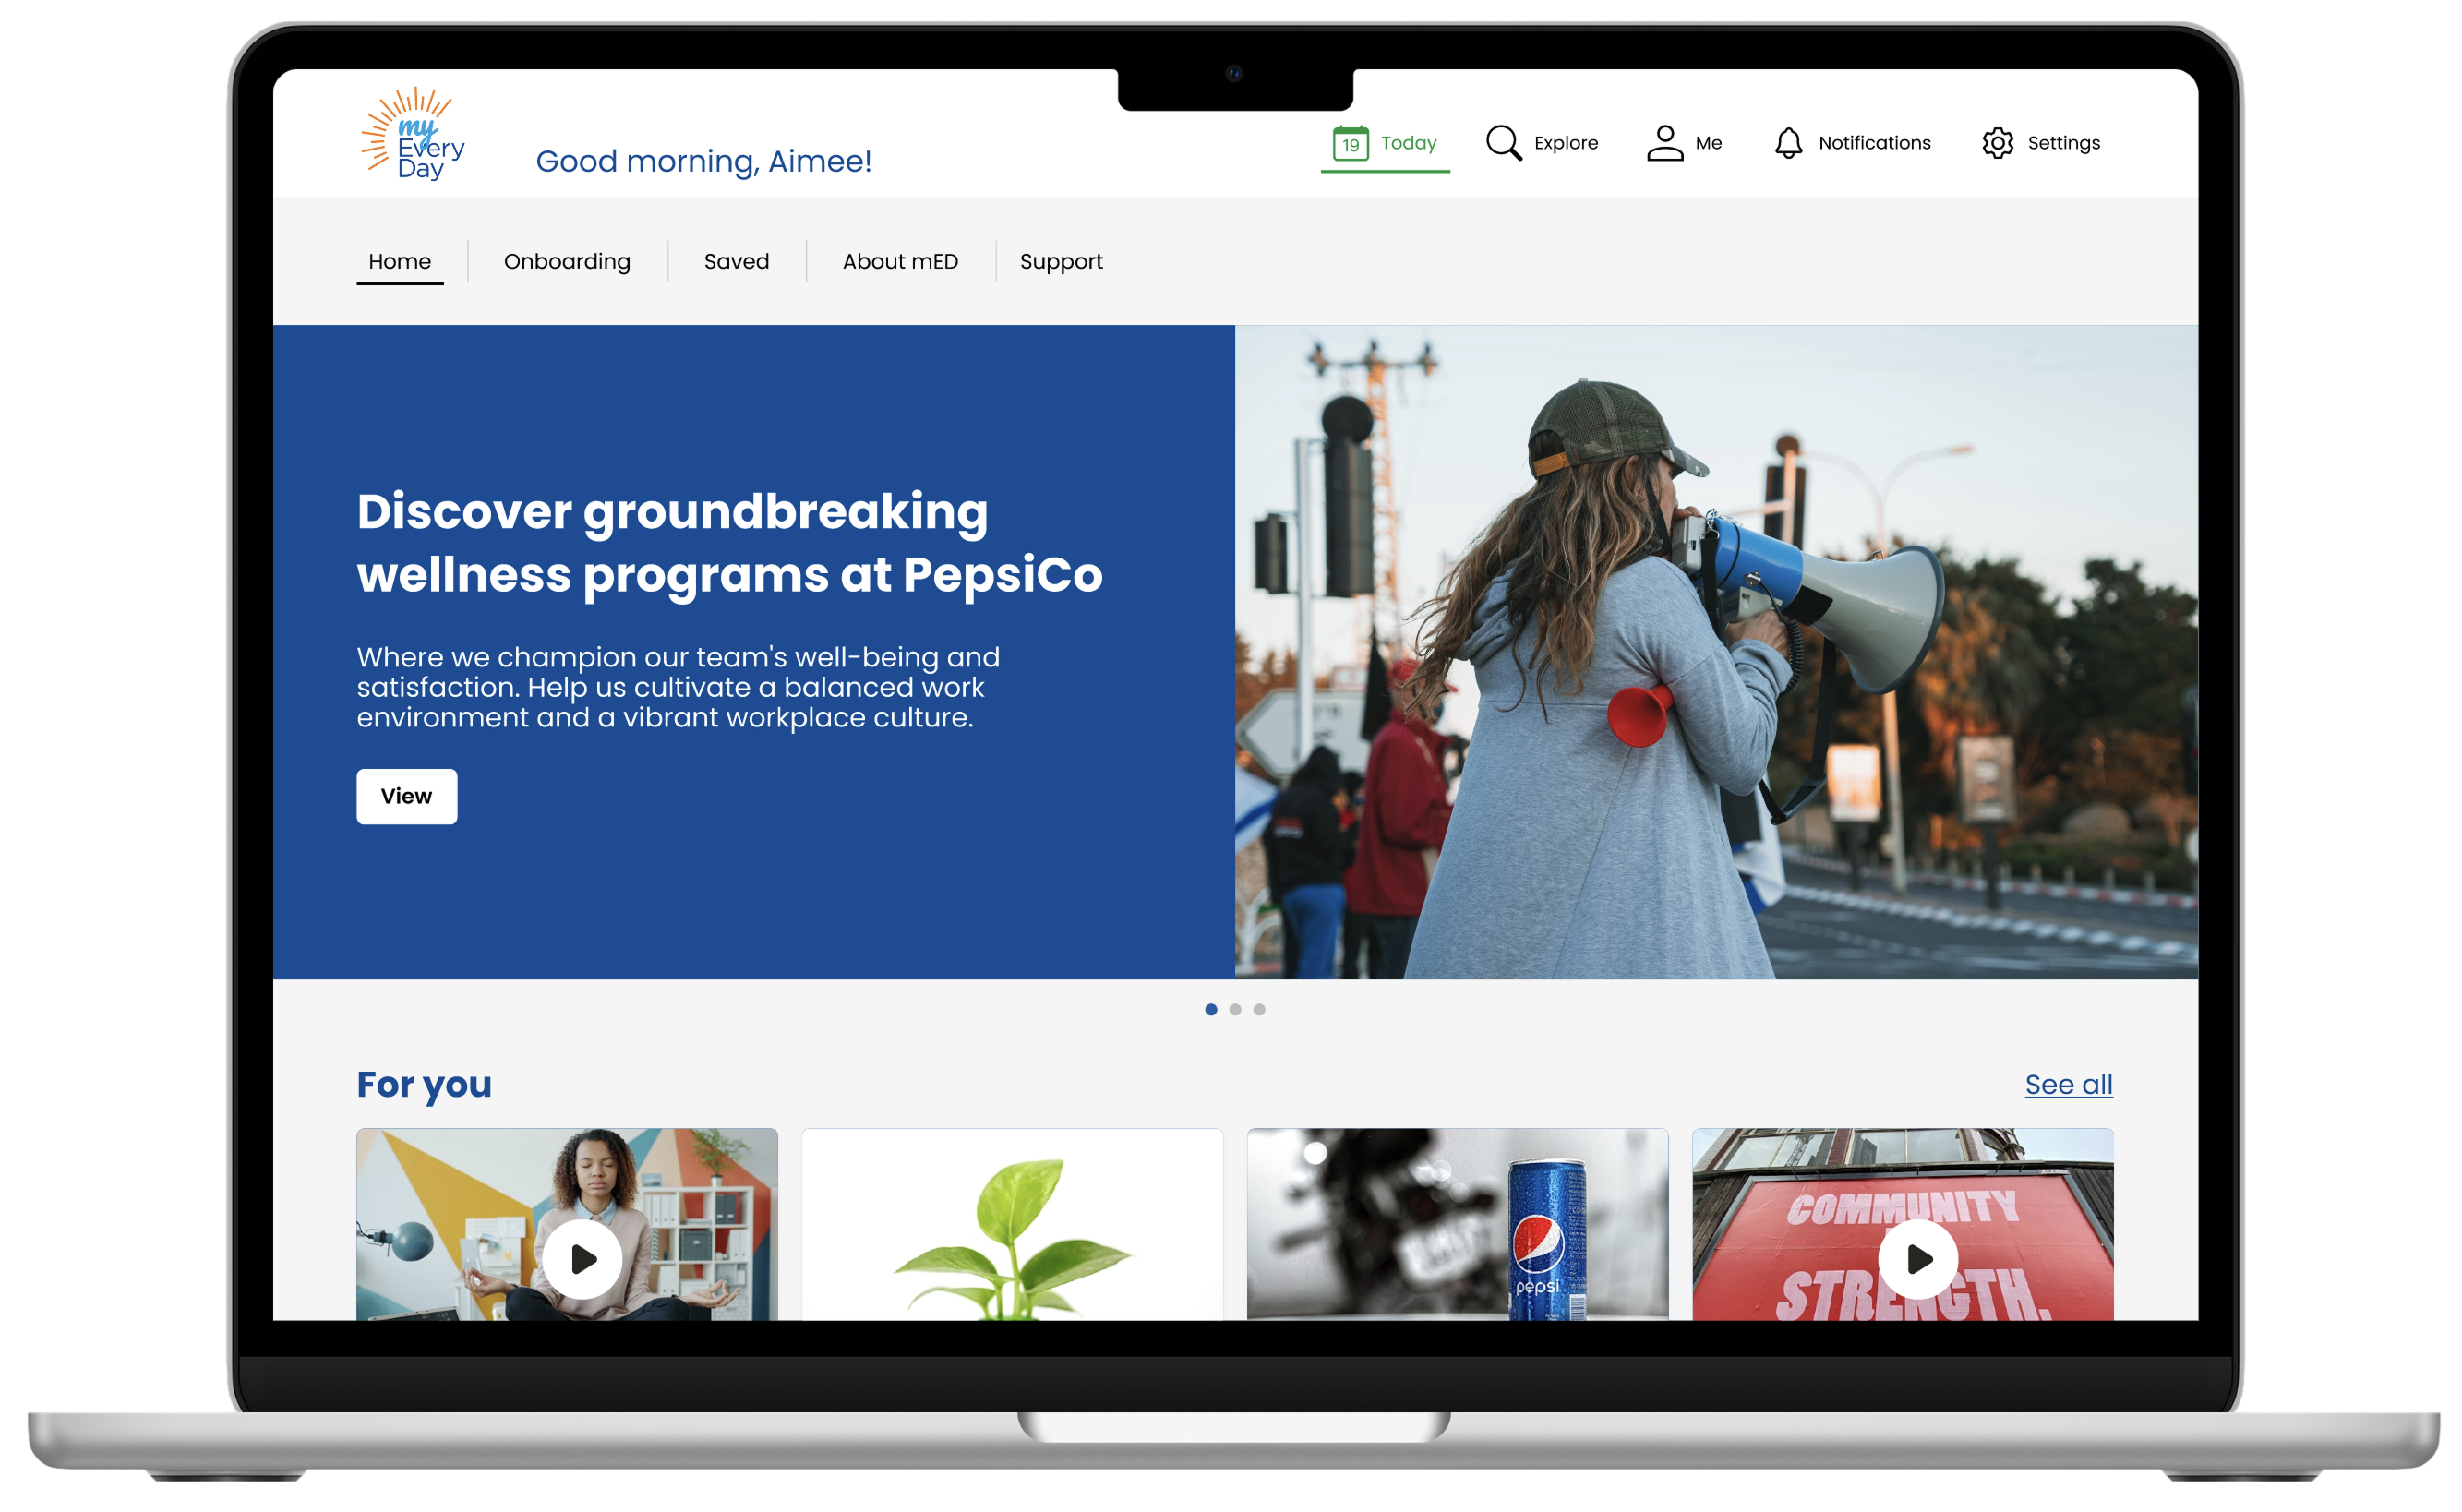
Task: Switch to the Home tab
Action: pyautogui.click(x=400, y=261)
